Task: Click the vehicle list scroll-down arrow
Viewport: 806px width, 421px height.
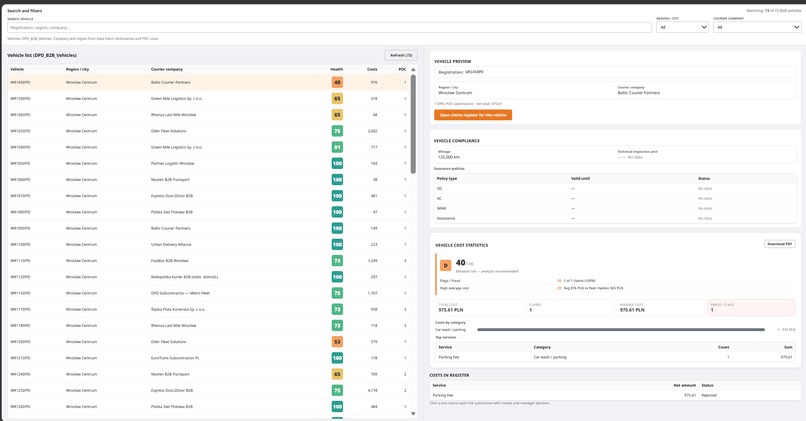Action: pos(413,413)
